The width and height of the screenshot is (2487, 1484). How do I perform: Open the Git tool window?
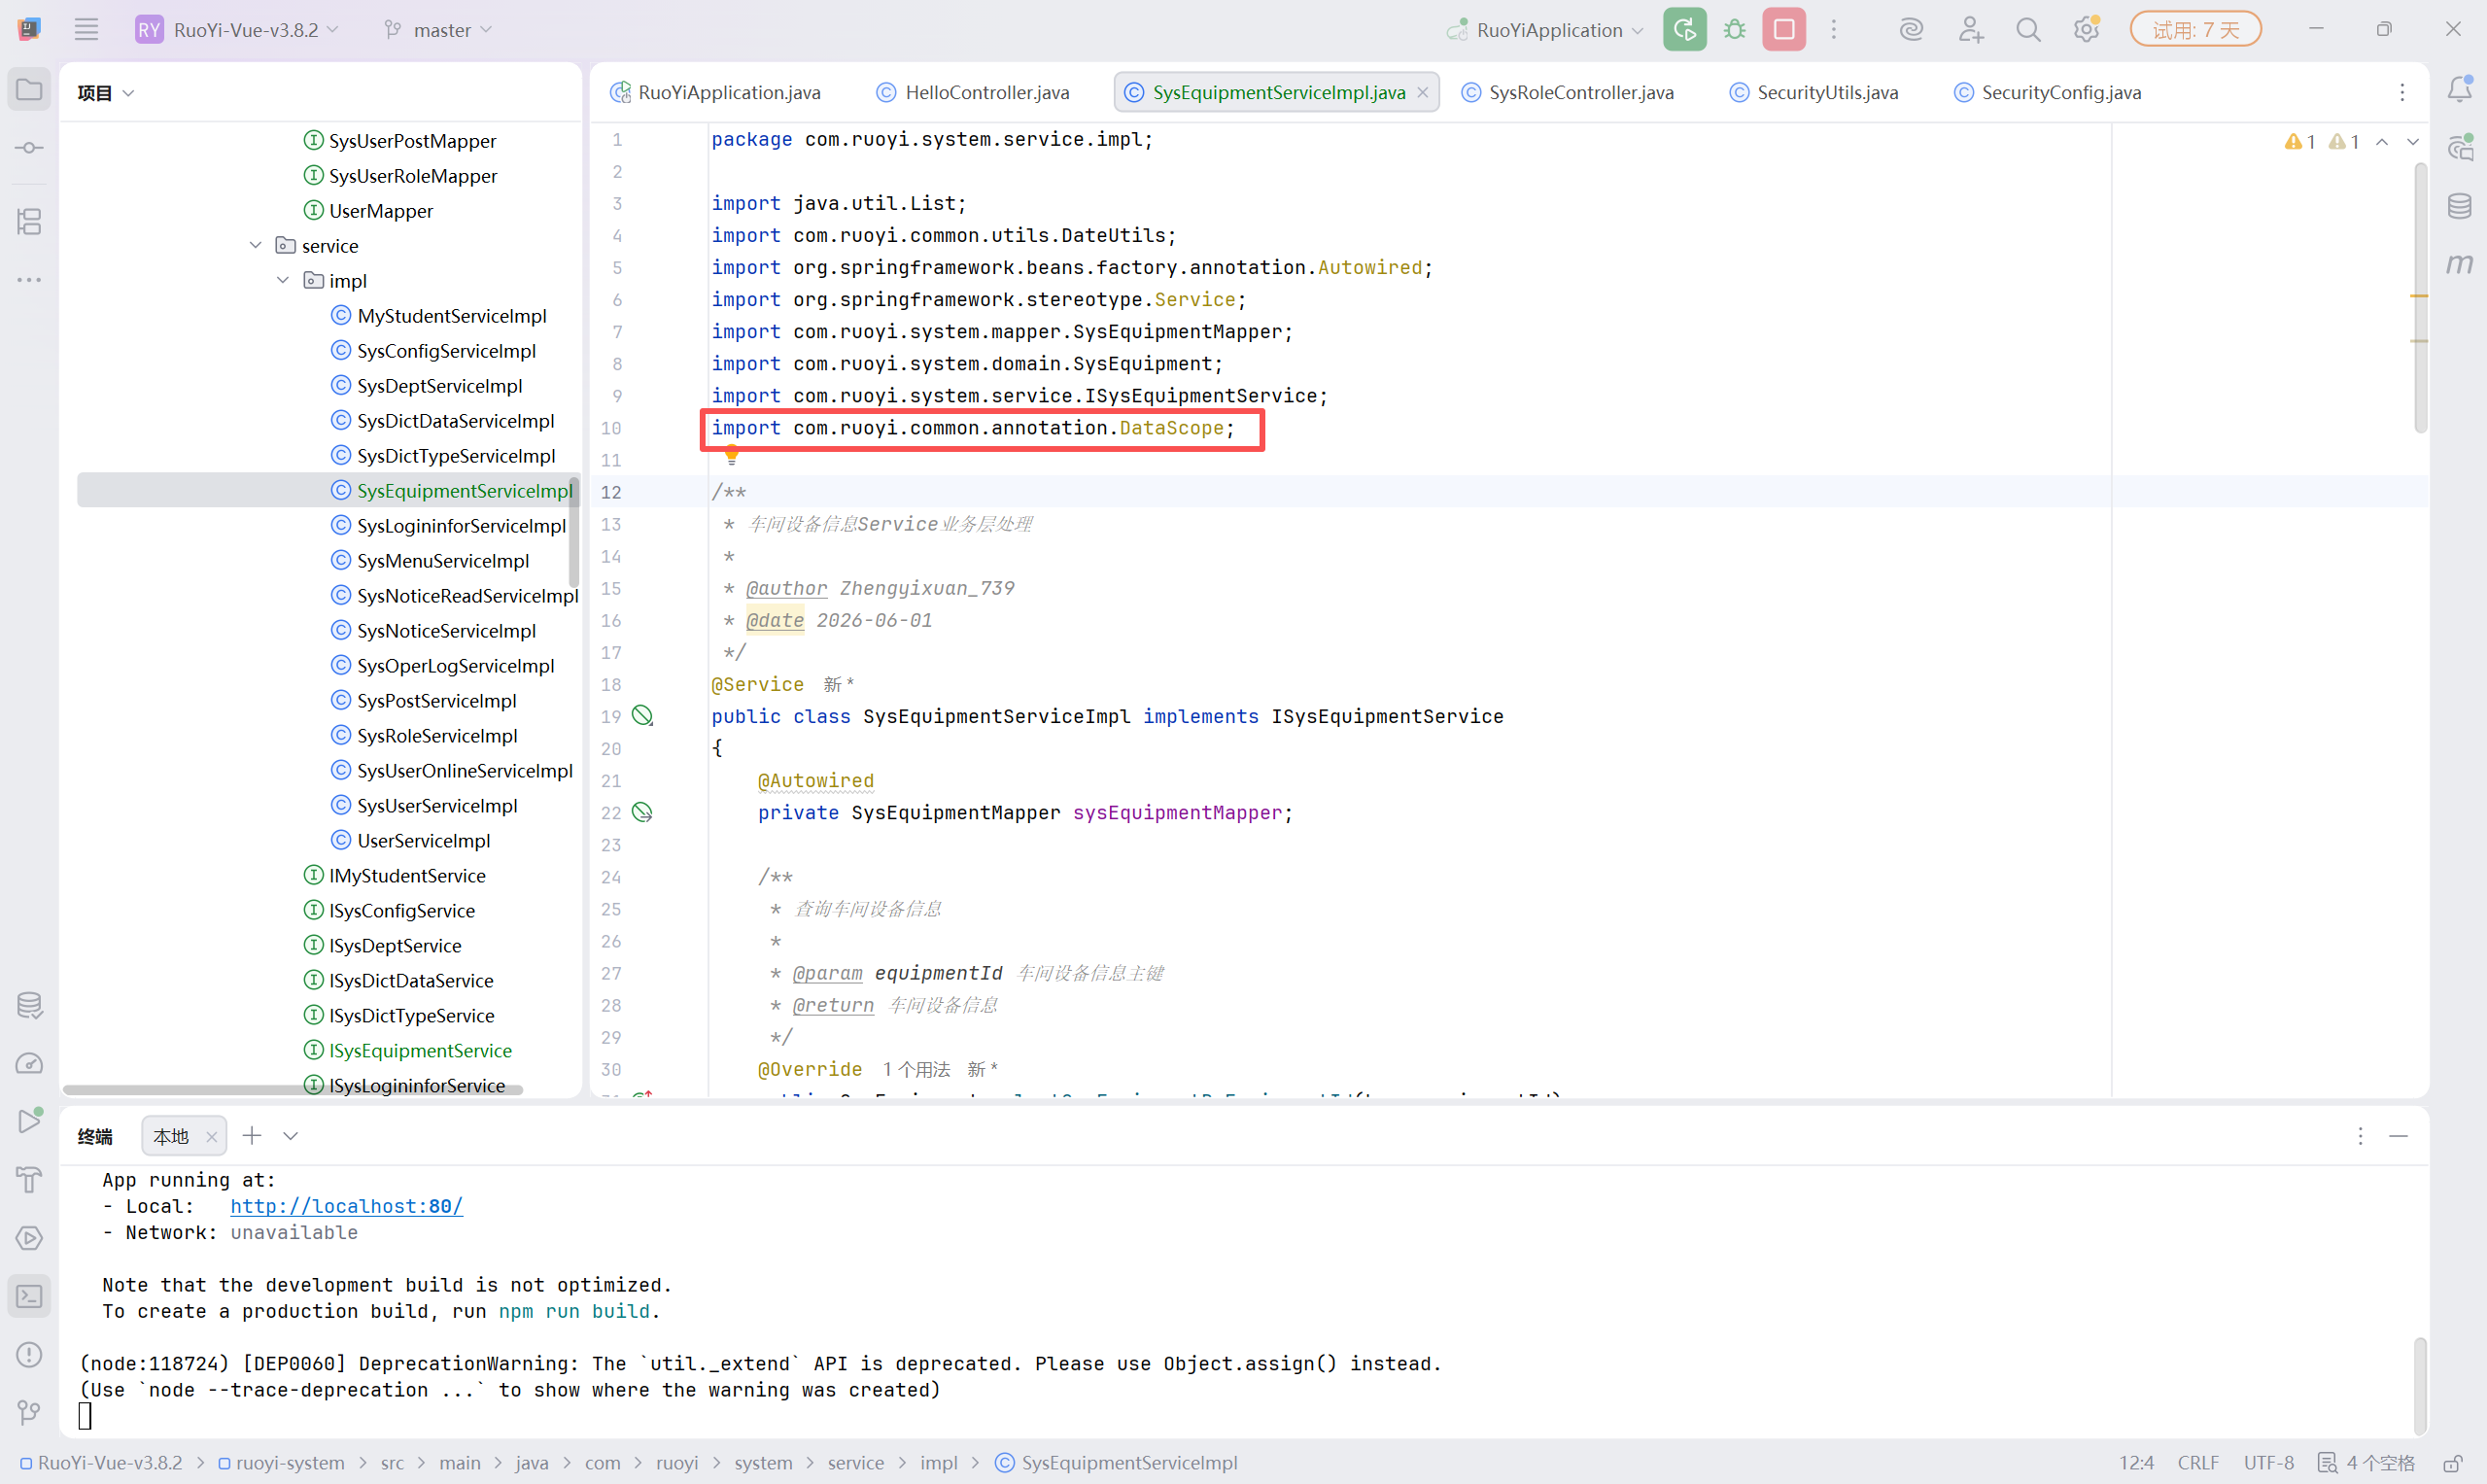[x=29, y=1412]
